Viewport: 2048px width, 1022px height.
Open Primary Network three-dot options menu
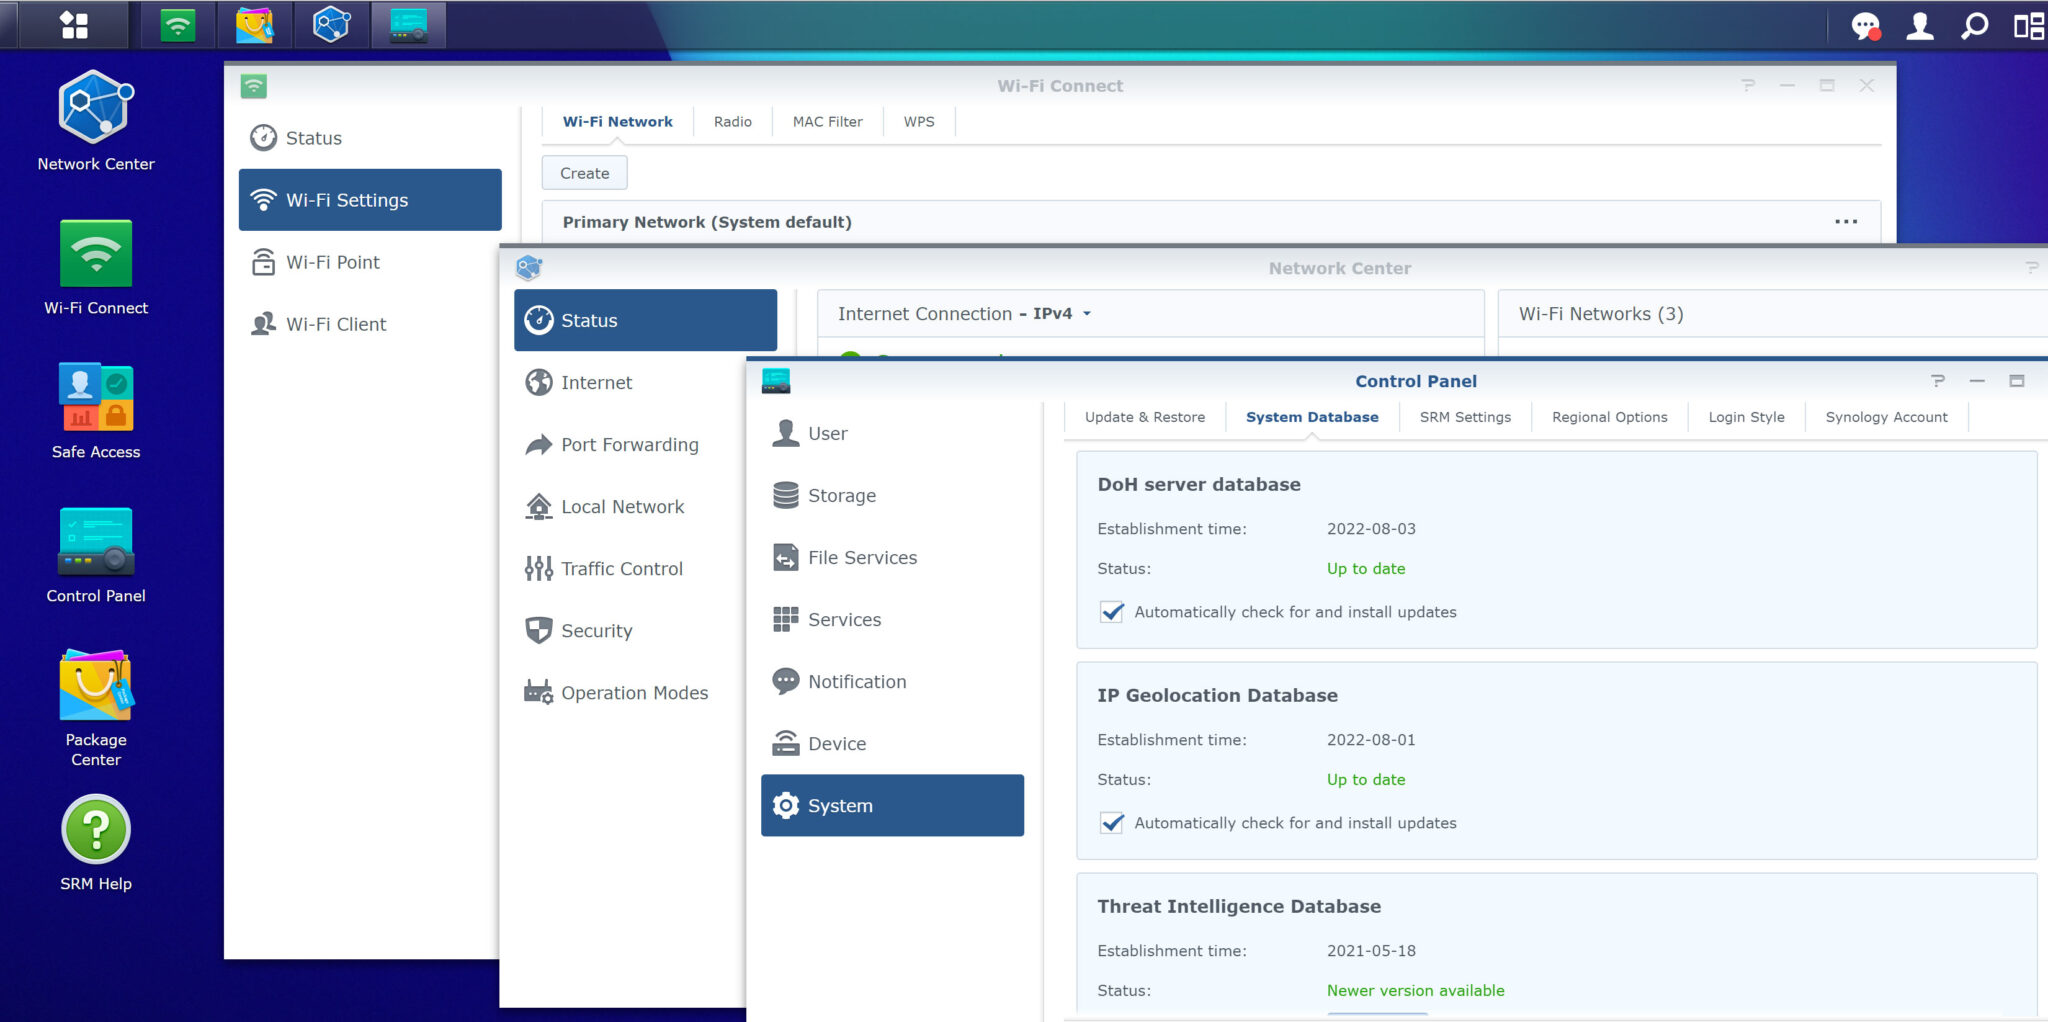tap(1846, 222)
